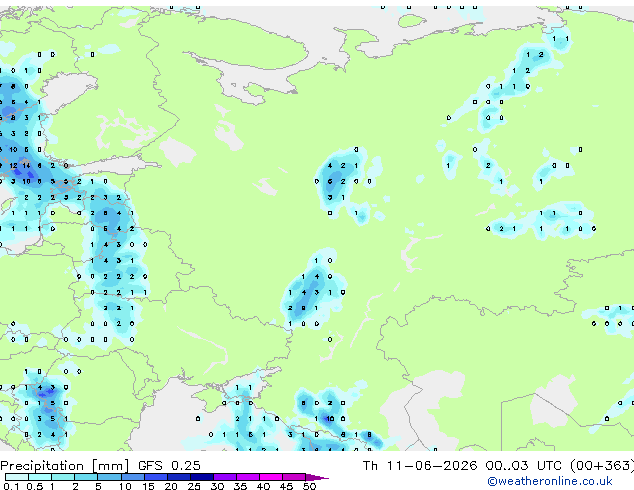Screen dimensions: 634x490
Task: Click the 'Precipitation [mm]' title label
Action: click(65, 466)
